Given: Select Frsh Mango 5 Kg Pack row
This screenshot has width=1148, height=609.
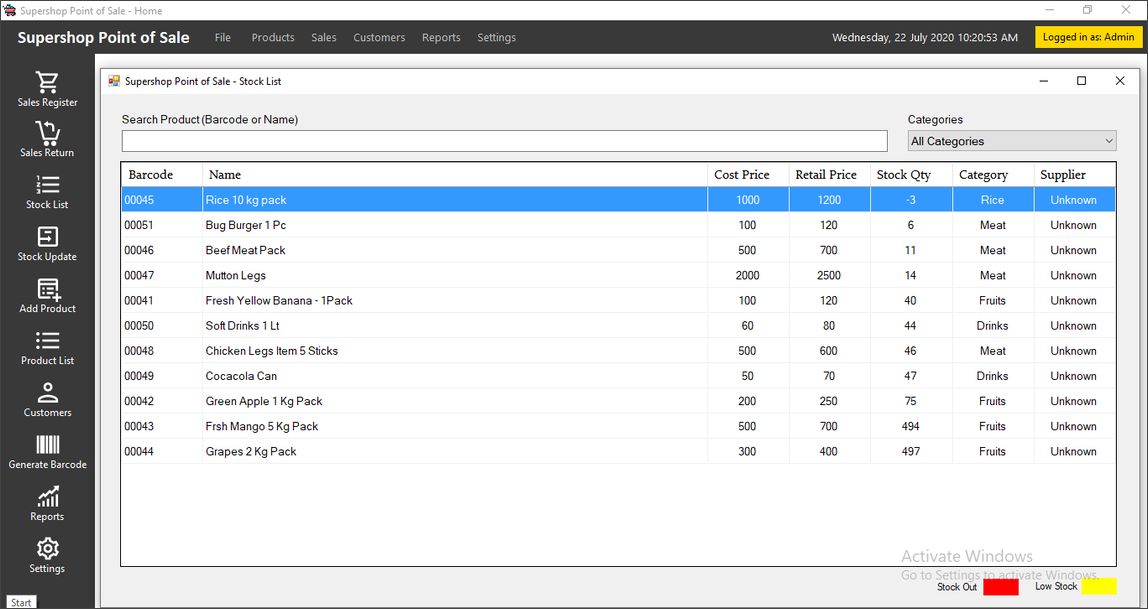Looking at the screenshot, I should [x=619, y=426].
